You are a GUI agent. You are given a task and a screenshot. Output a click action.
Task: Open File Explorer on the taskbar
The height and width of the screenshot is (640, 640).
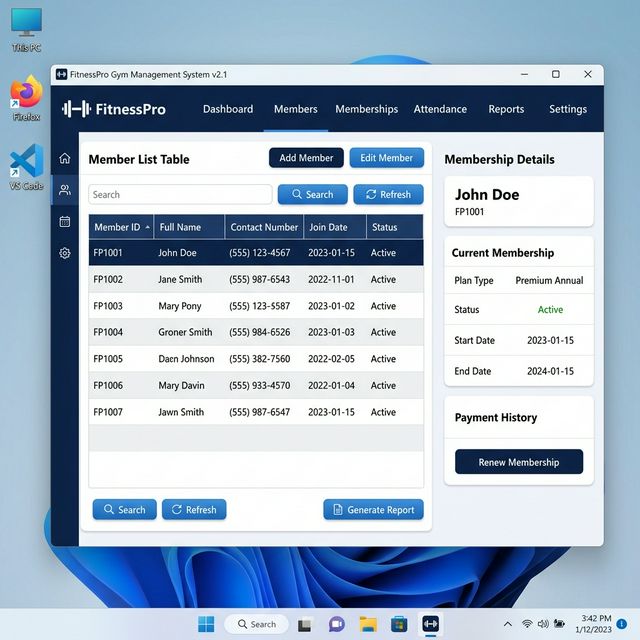[x=368, y=624]
